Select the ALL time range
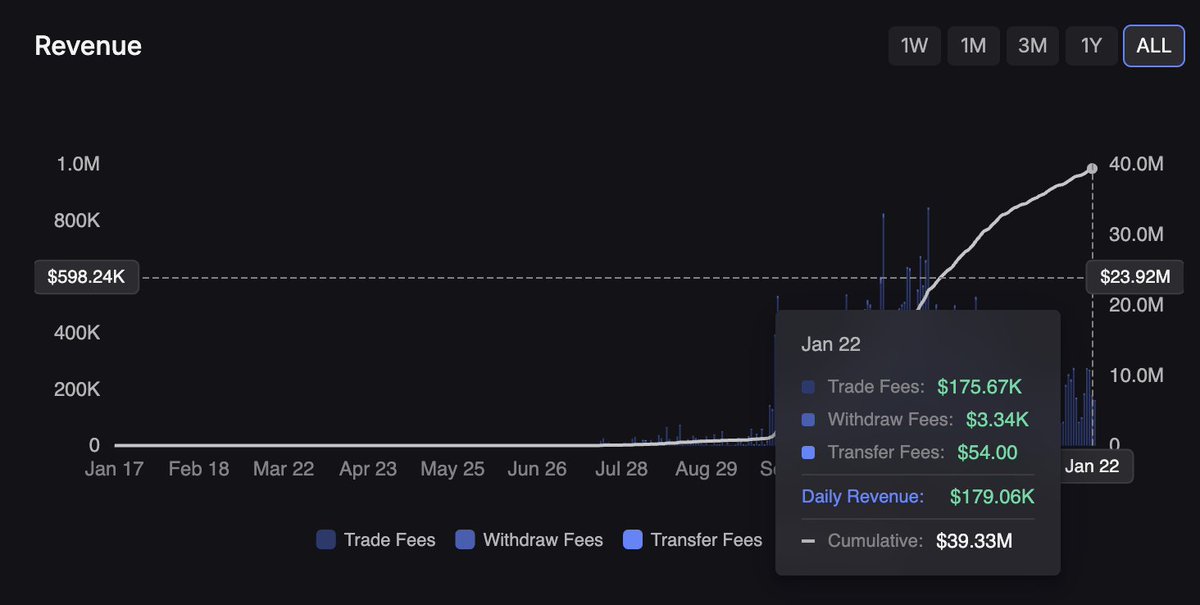The width and height of the screenshot is (1200, 605). (x=1154, y=46)
